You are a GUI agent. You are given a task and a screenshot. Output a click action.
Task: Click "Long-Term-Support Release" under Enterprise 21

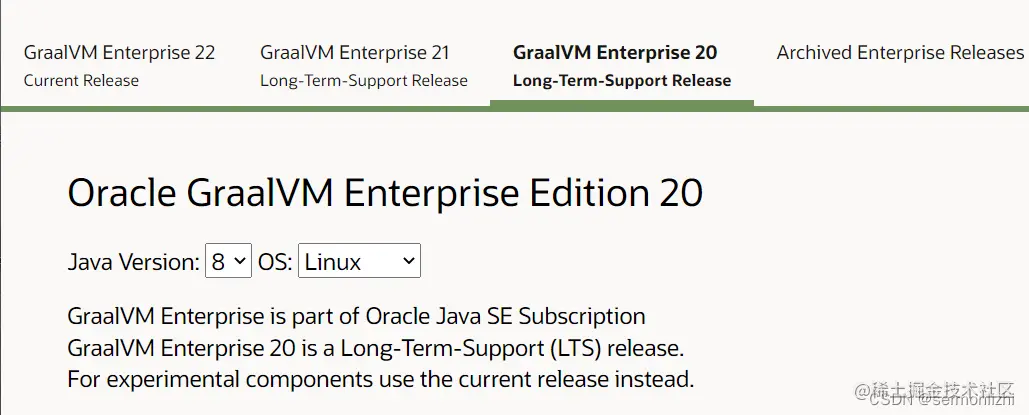(x=364, y=81)
